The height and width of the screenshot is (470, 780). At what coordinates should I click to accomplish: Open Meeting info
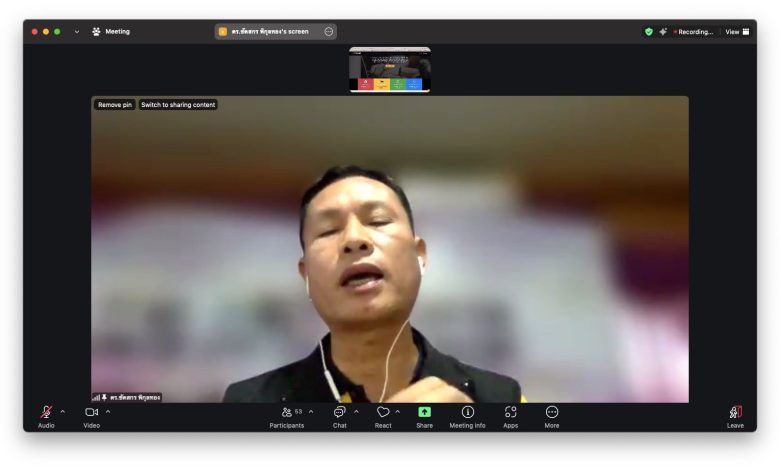(x=467, y=412)
